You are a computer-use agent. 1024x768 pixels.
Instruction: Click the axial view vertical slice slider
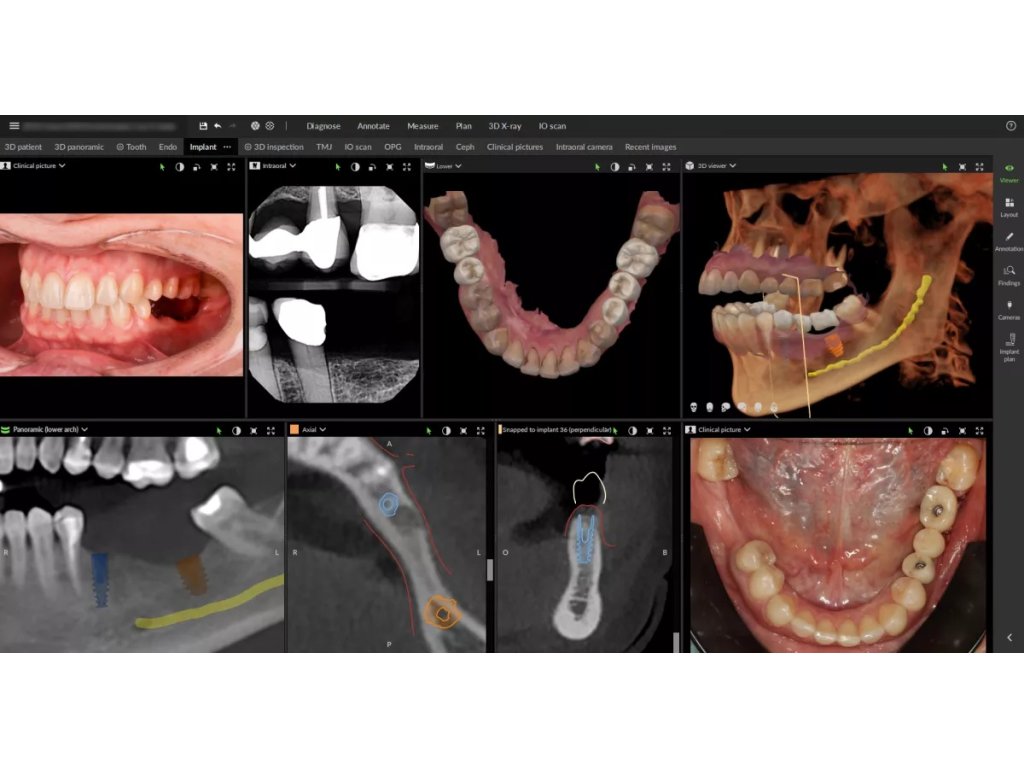pos(489,568)
